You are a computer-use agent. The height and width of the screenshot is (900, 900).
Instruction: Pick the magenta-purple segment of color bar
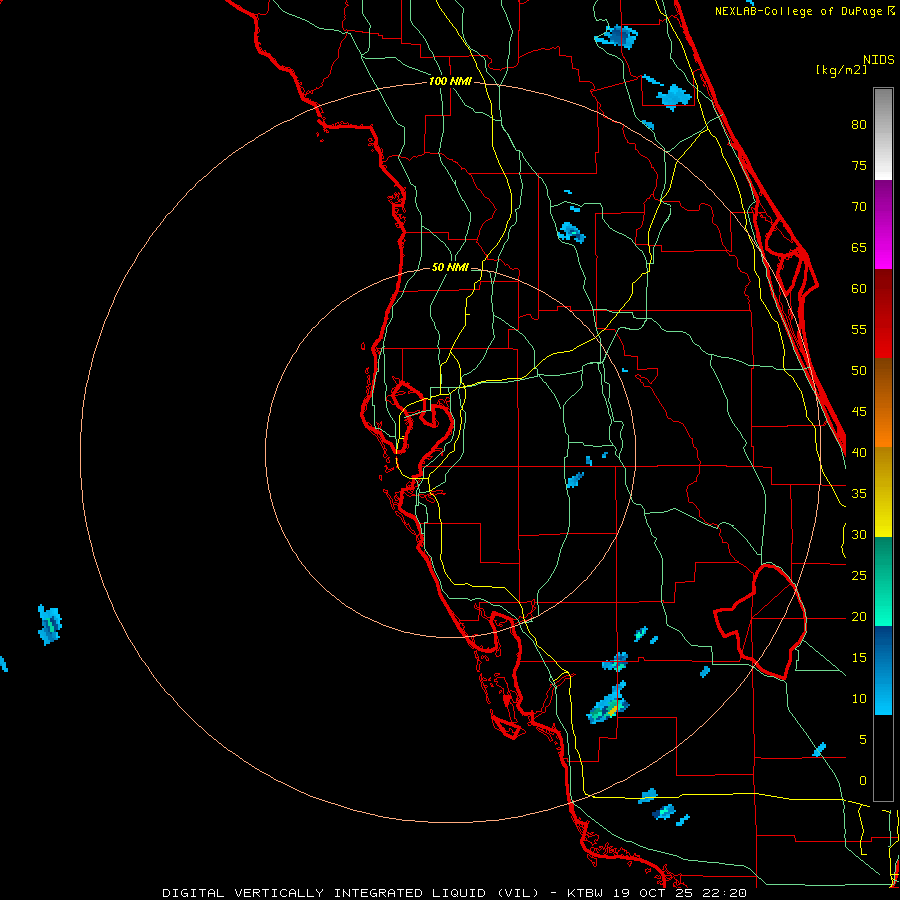(x=883, y=225)
